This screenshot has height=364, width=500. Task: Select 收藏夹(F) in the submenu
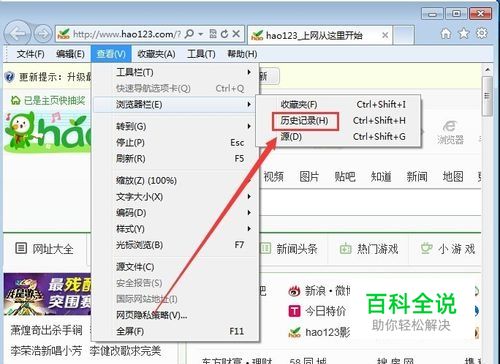pos(339,105)
